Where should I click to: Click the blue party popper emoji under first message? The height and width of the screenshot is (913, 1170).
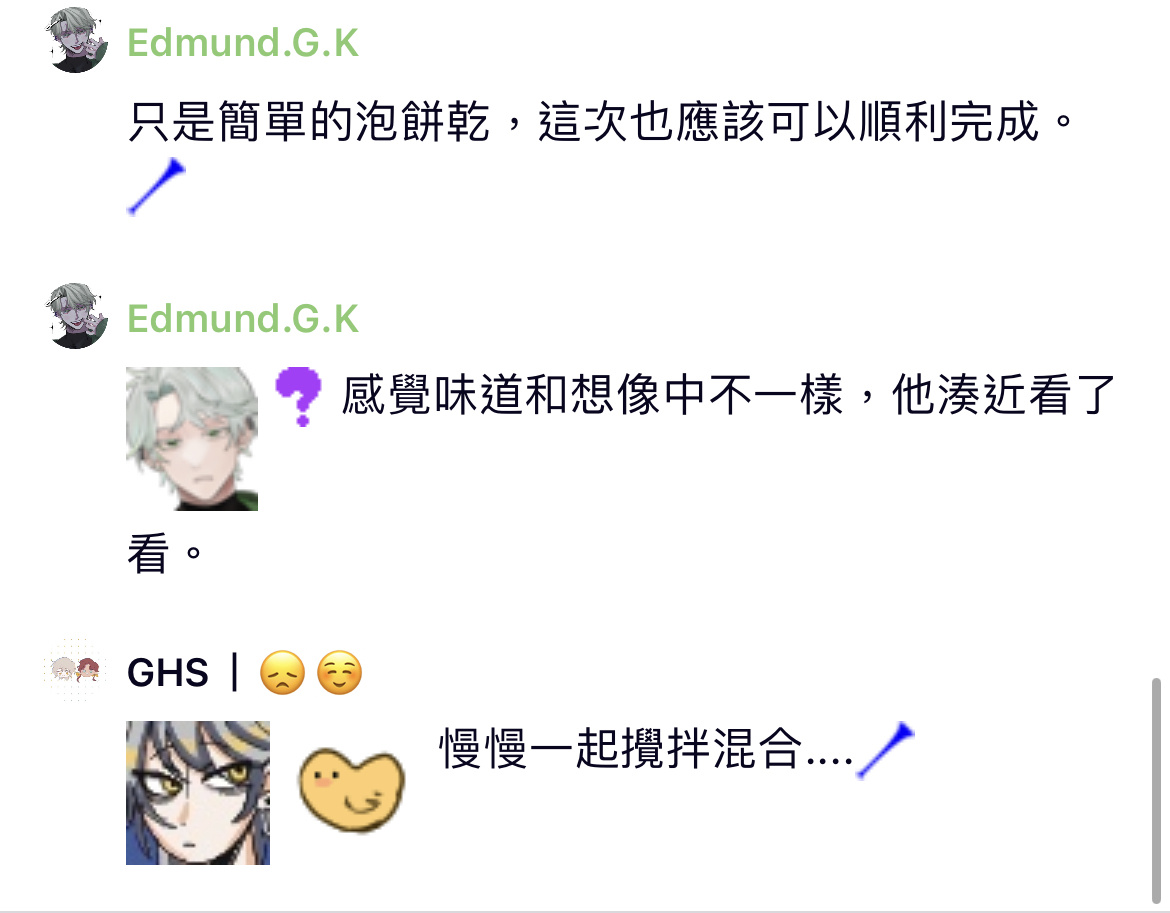[x=156, y=186]
